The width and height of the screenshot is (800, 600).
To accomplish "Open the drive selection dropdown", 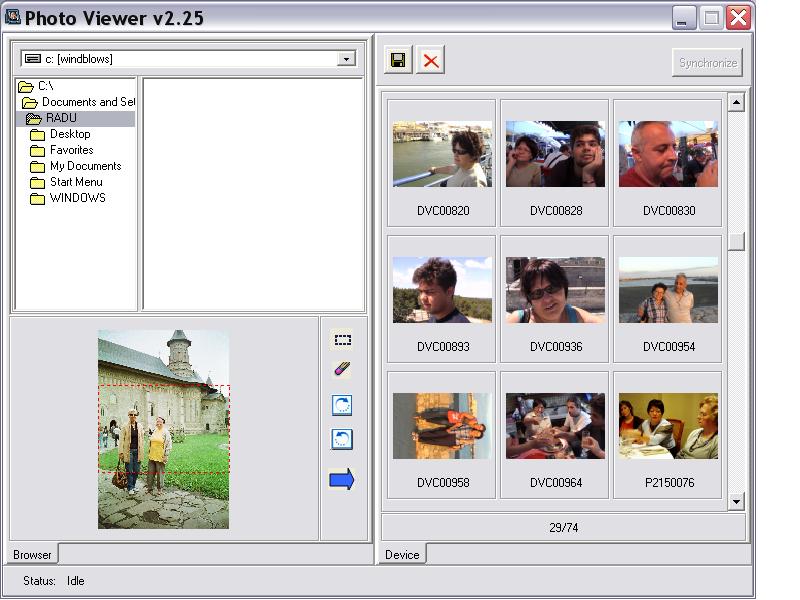I will coord(346,59).
